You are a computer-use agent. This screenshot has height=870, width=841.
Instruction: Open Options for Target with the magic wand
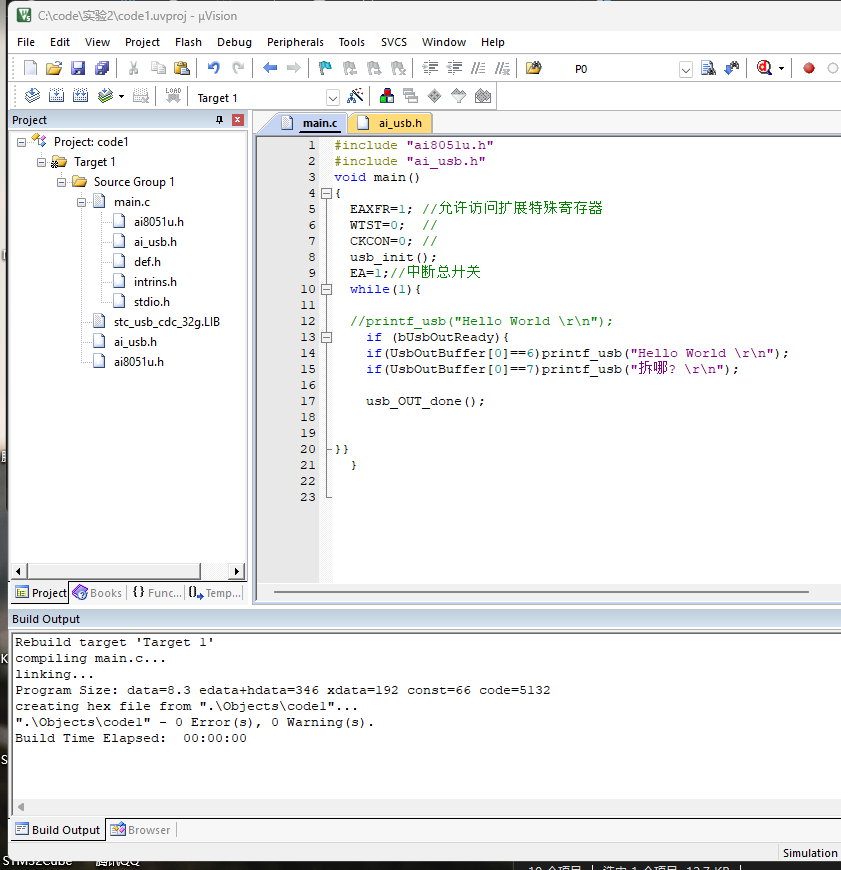[355, 96]
